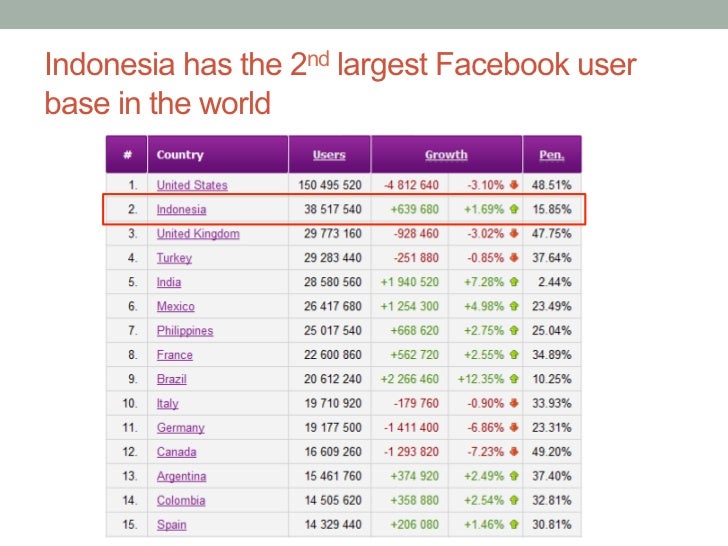This screenshot has width=728, height=546.
Task: Click the green up arrow in Argentina row
Action: click(514, 475)
